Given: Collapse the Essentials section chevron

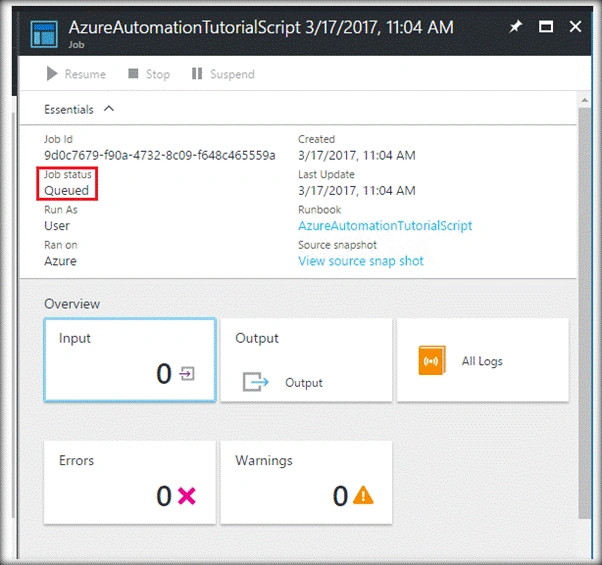Looking at the screenshot, I should pyautogui.click(x=109, y=109).
